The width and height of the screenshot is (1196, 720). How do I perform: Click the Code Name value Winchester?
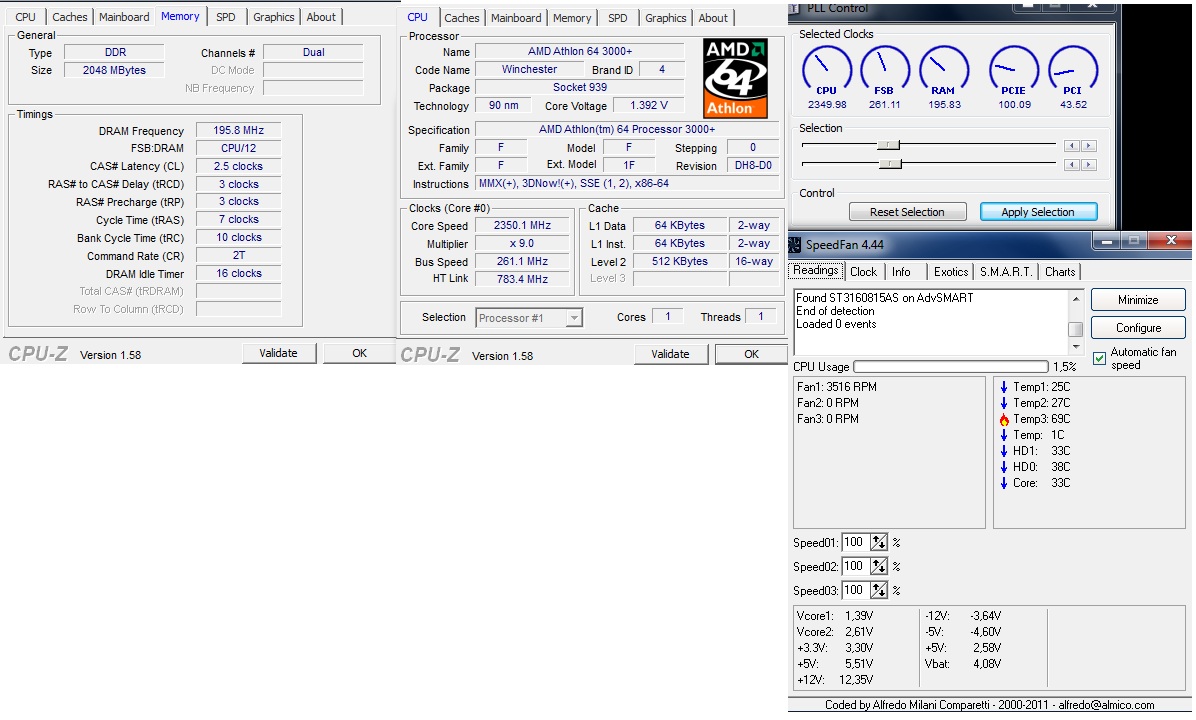[529, 69]
